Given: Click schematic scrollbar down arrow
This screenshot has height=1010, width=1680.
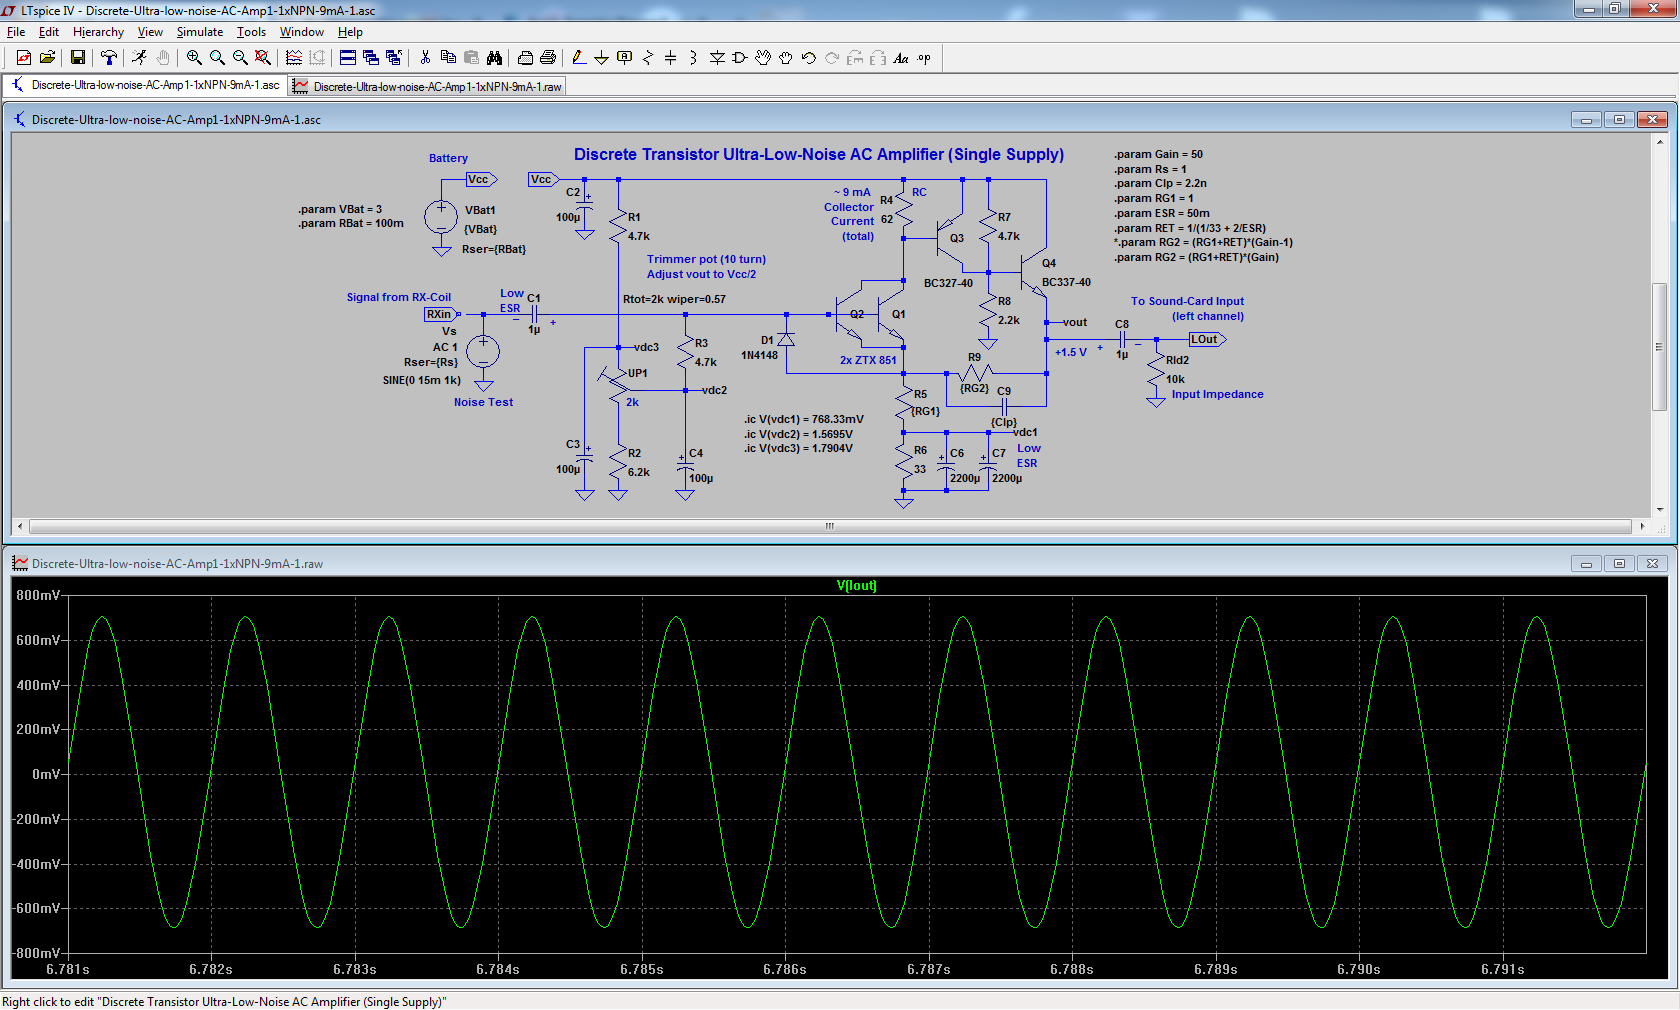Looking at the screenshot, I should (1660, 510).
